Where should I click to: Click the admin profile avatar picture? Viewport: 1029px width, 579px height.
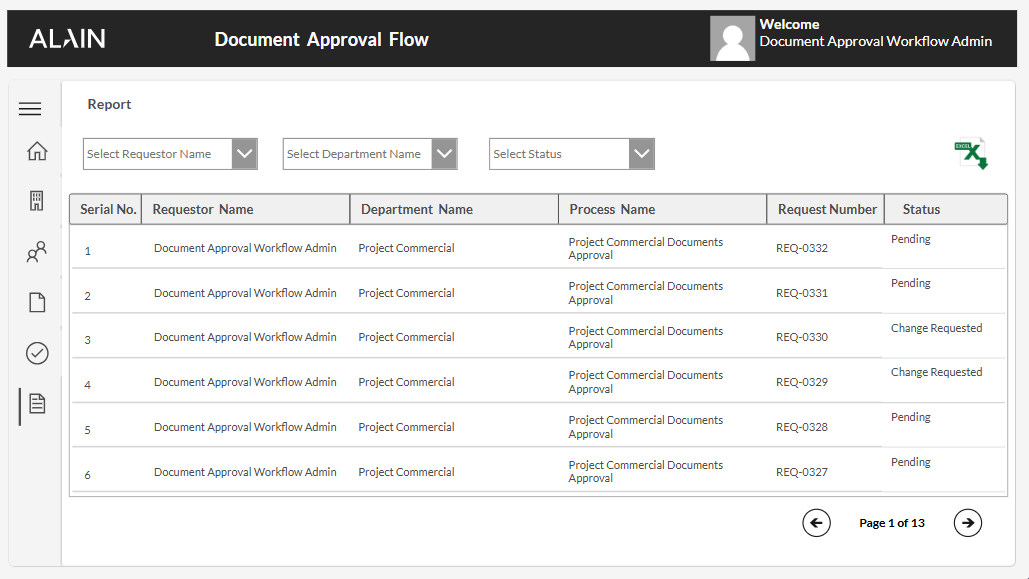click(732, 38)
